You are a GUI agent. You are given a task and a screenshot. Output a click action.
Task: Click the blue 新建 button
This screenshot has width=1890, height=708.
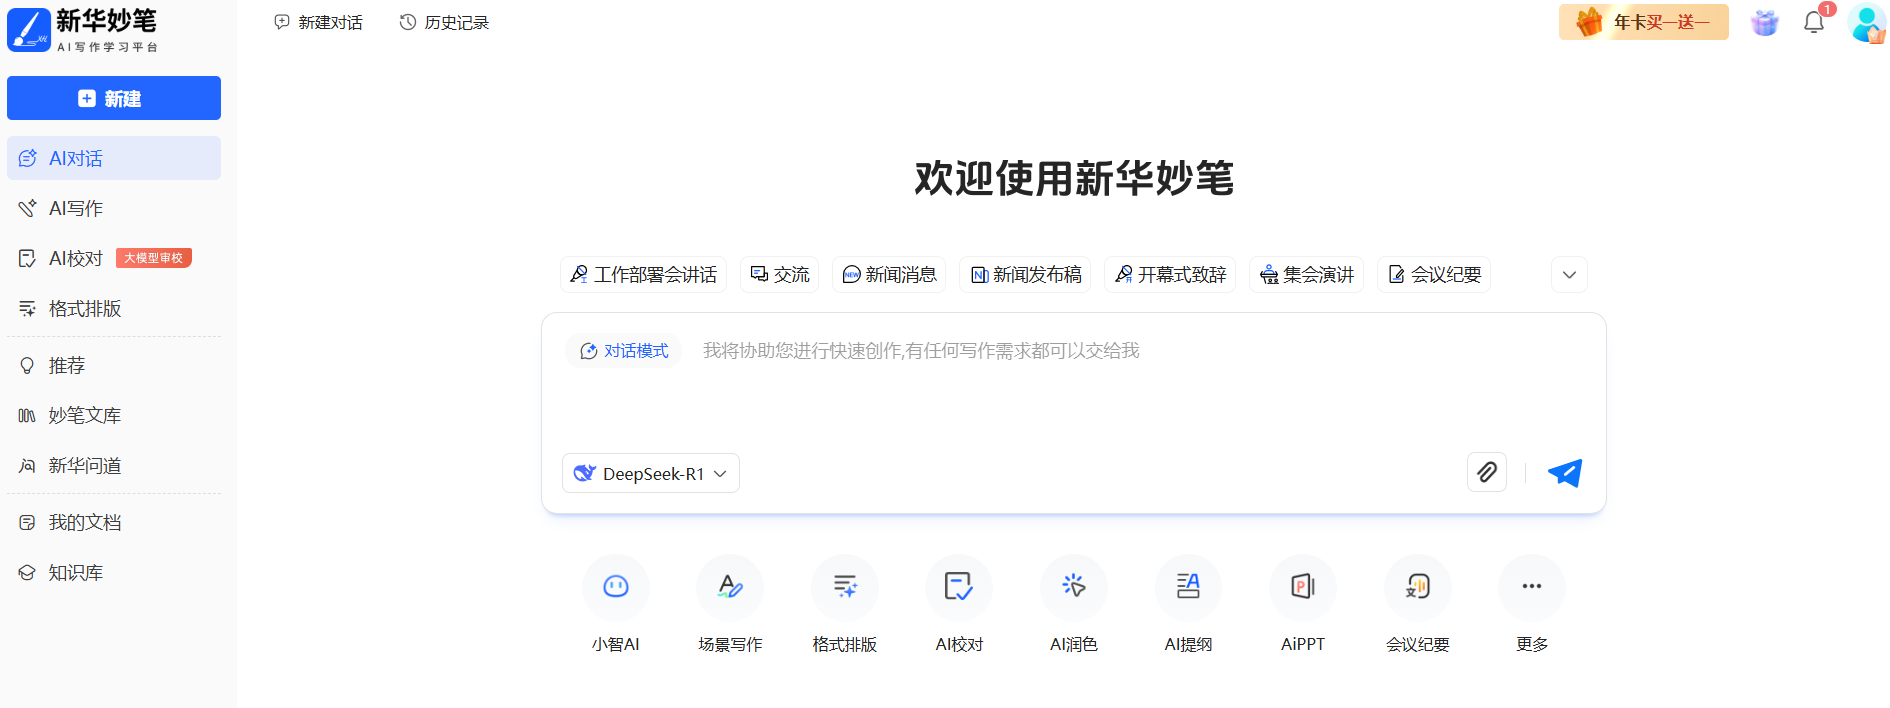114,98
